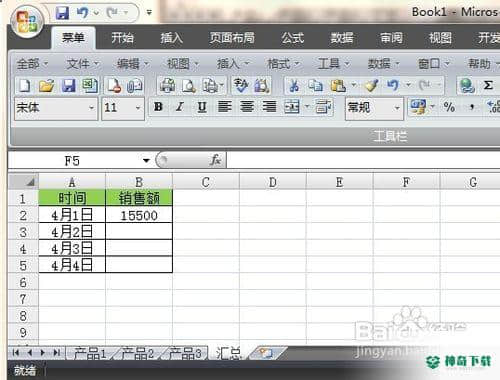Open the 文件 classic menu
Viewport: 500px width, 380px height.
(x=82, y=63)
